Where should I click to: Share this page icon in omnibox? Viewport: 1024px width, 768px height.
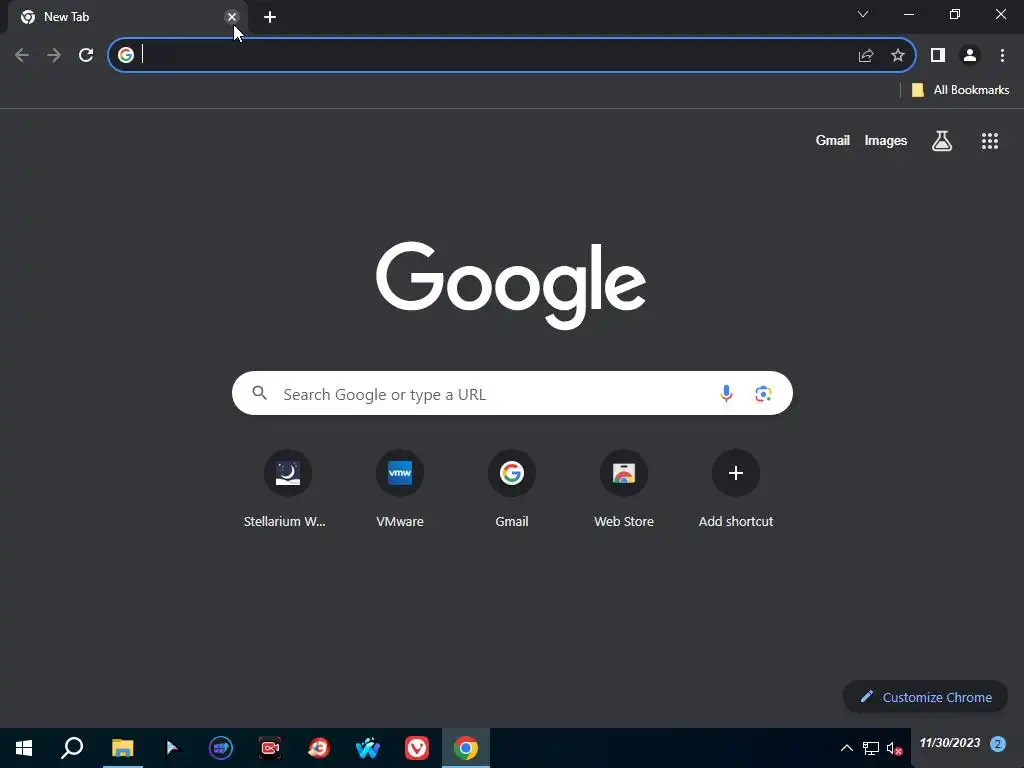[x=866, y=56]
